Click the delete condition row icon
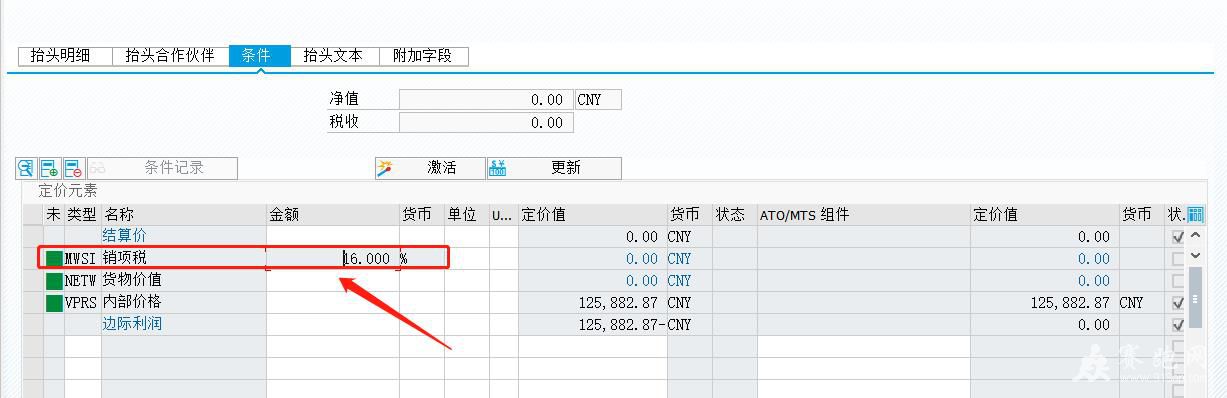Image resolution: width=1227 pixels, height=398 pixels. click(x=74, y=168)
